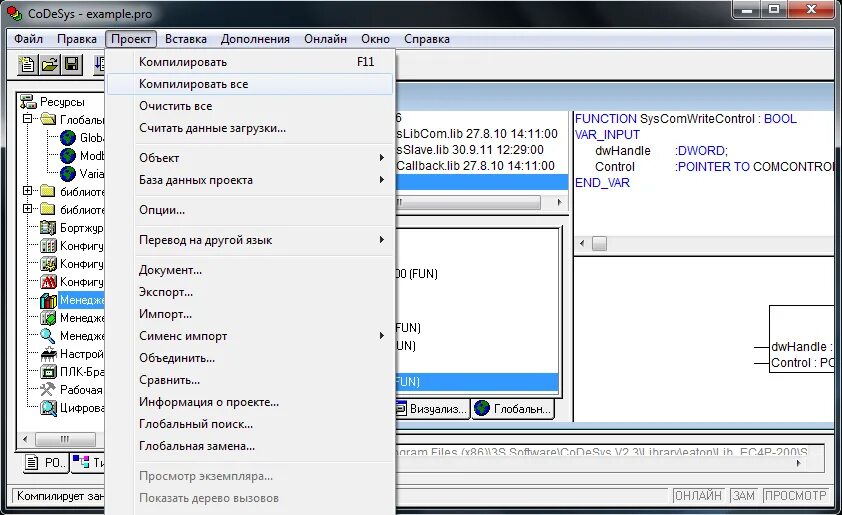Choose Компилировать from Проект menu
Viewport: 842px width, 515px height.
[x=250, y=62]
